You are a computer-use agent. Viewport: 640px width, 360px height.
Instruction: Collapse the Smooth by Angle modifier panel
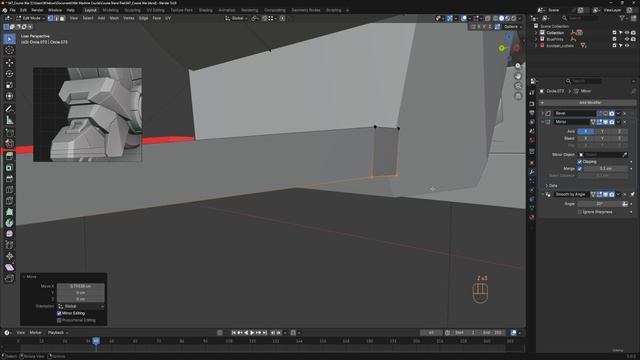click(x=542, y=195)
